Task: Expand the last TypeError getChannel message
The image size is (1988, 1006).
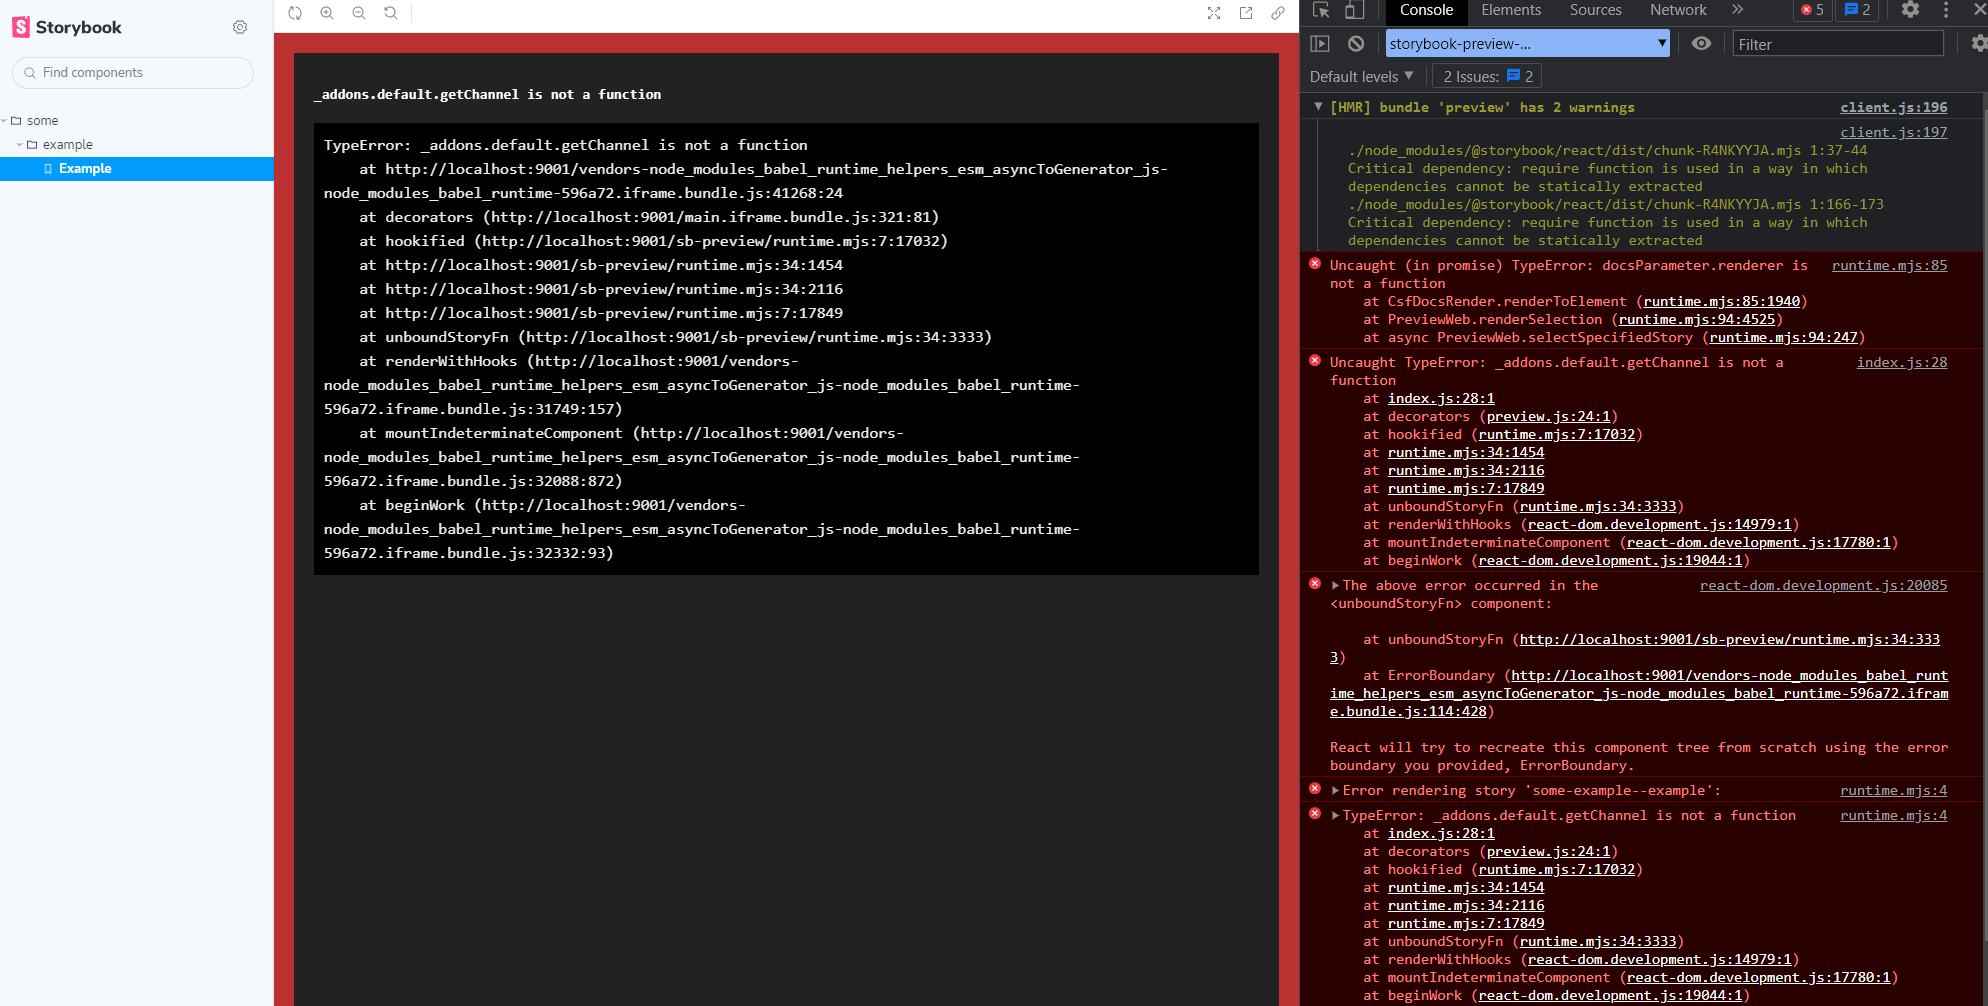Action: [x=1335, y=816]
